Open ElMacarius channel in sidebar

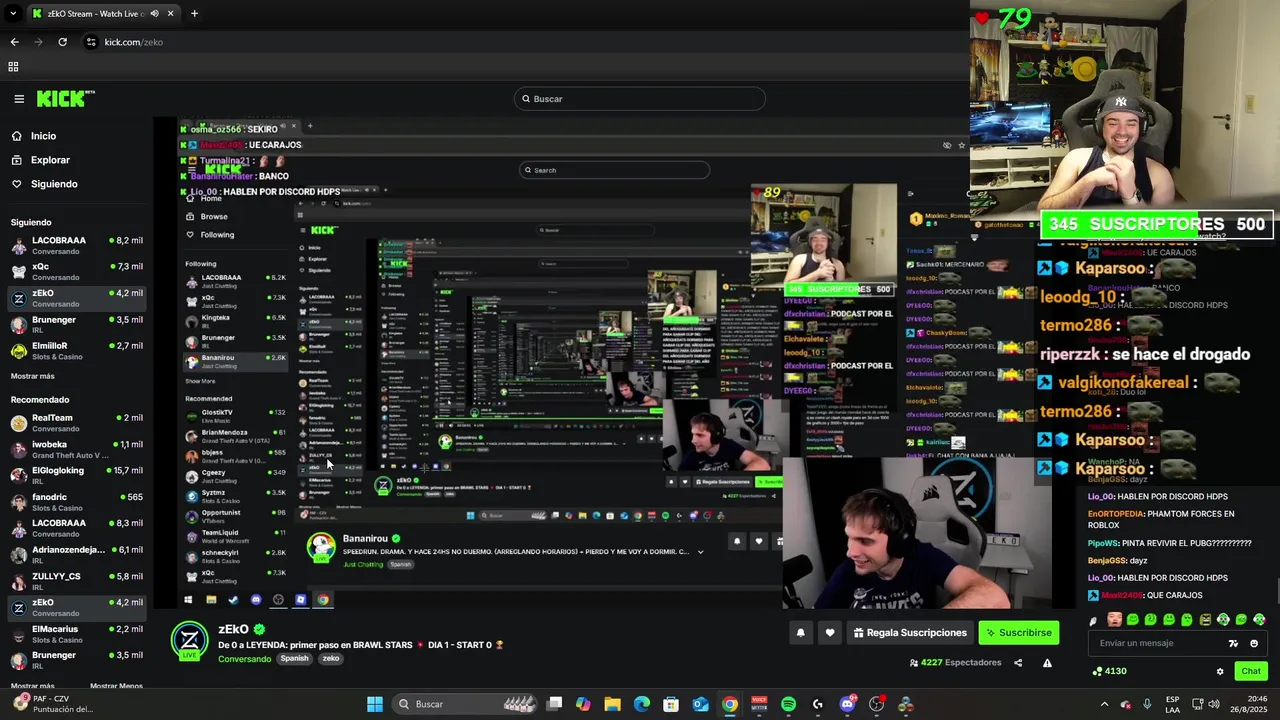[x=77, y=634]
